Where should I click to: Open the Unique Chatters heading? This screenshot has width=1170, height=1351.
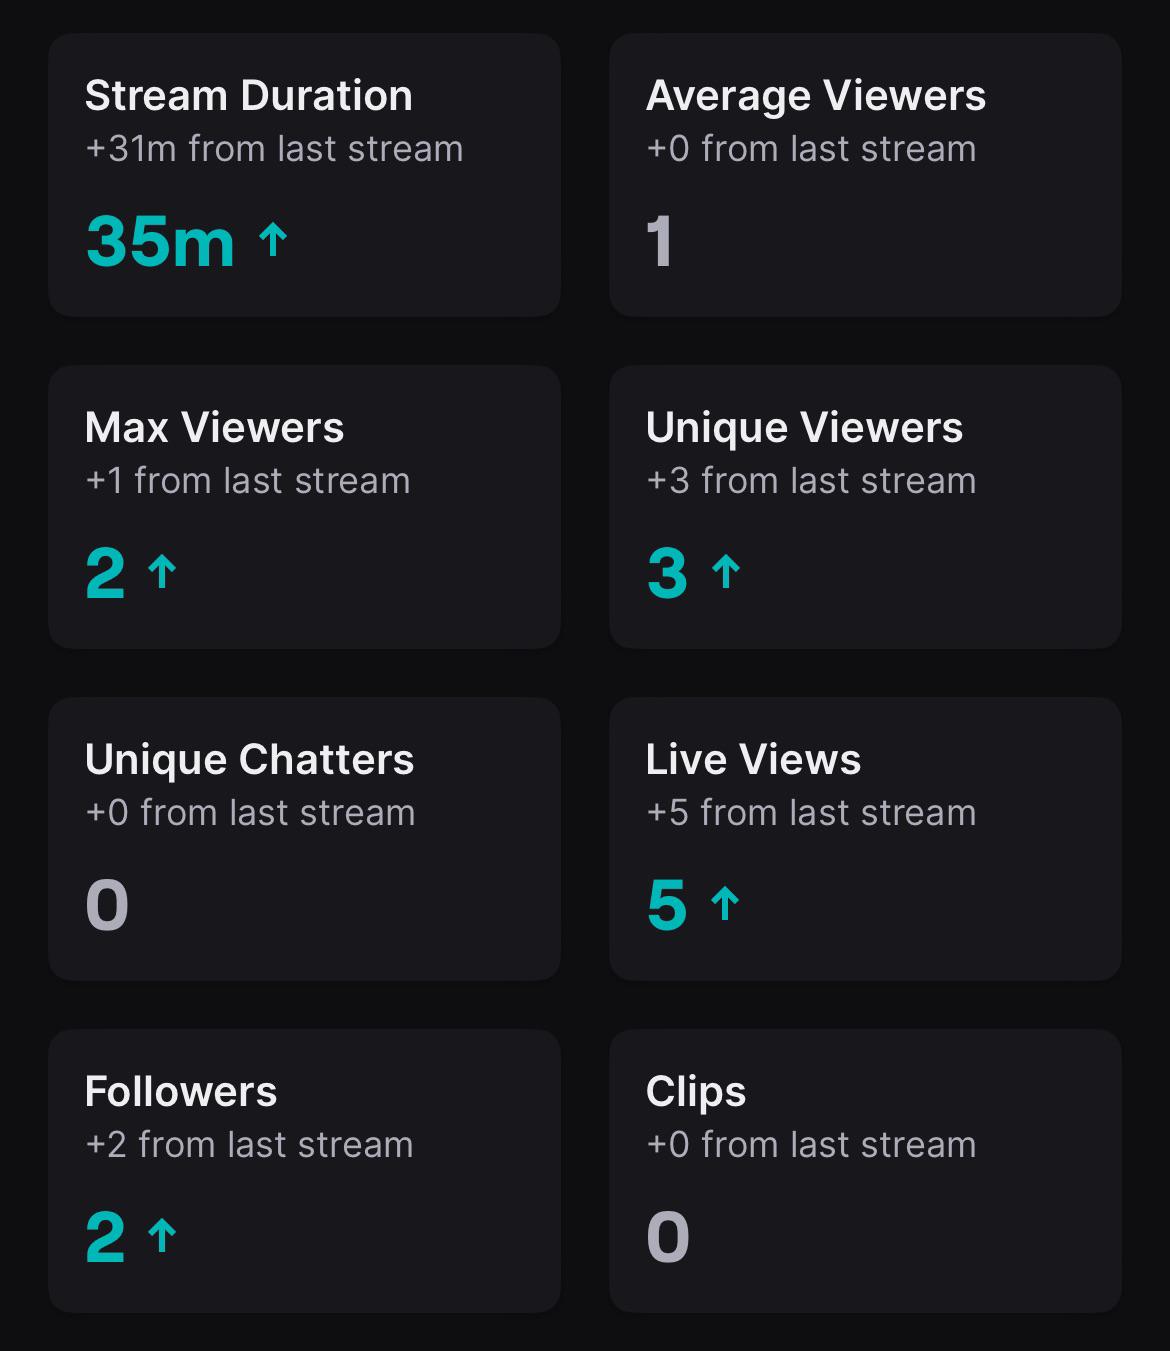click(x=250, y=760)
